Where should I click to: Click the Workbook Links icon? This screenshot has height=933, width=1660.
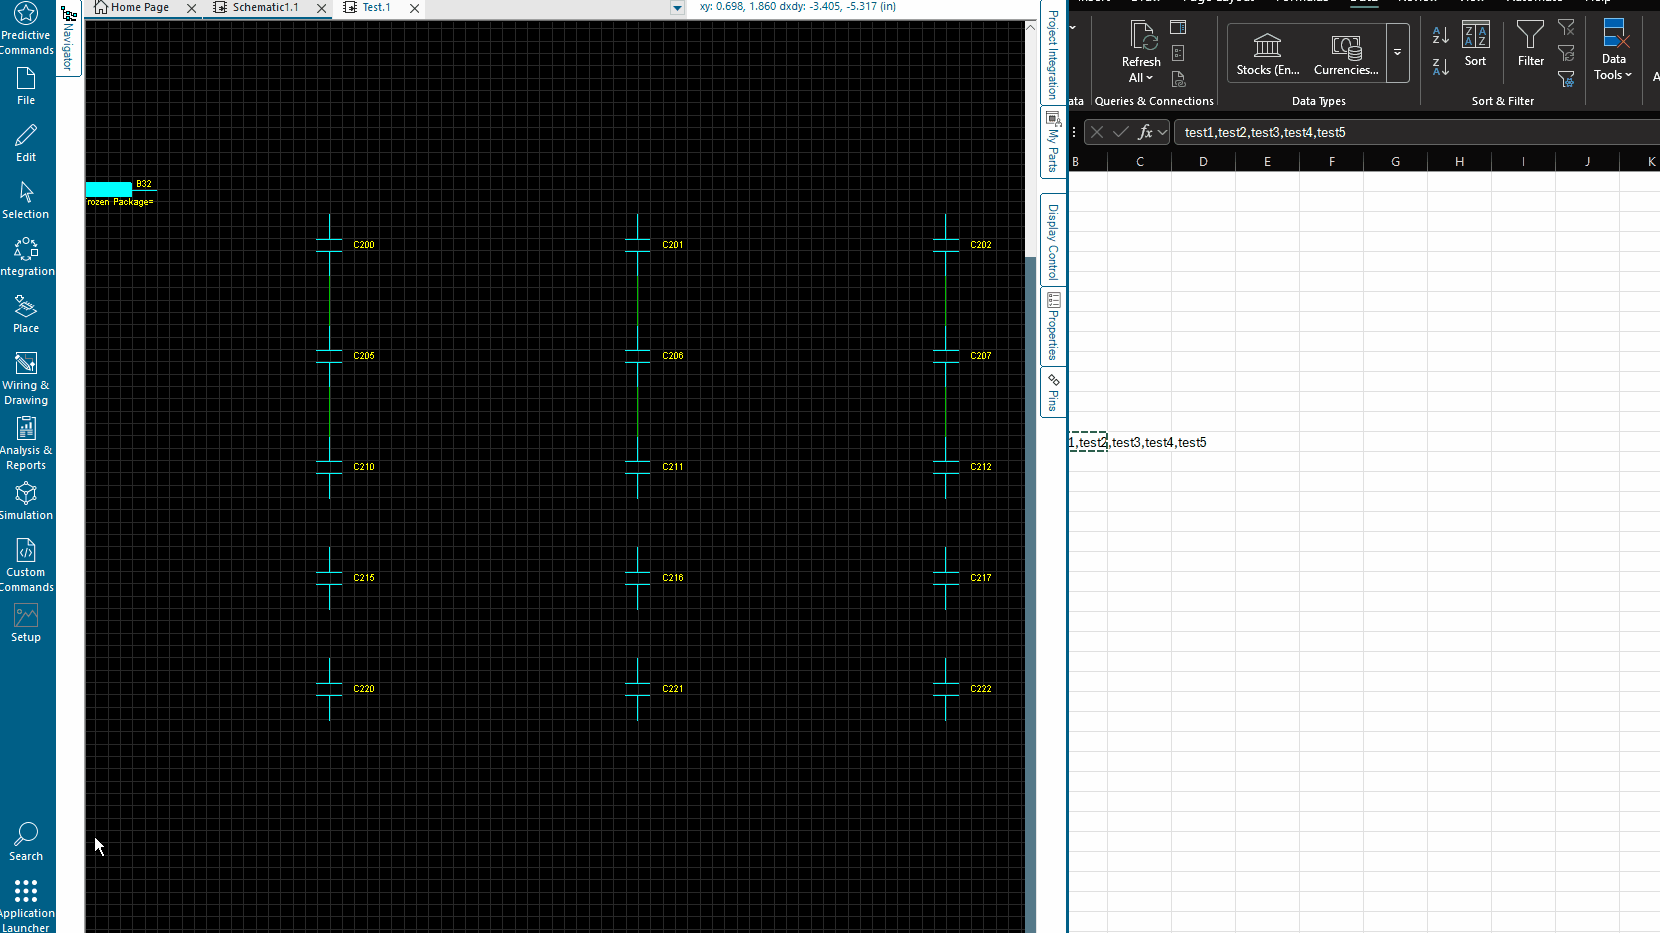tap(1178, 79)
